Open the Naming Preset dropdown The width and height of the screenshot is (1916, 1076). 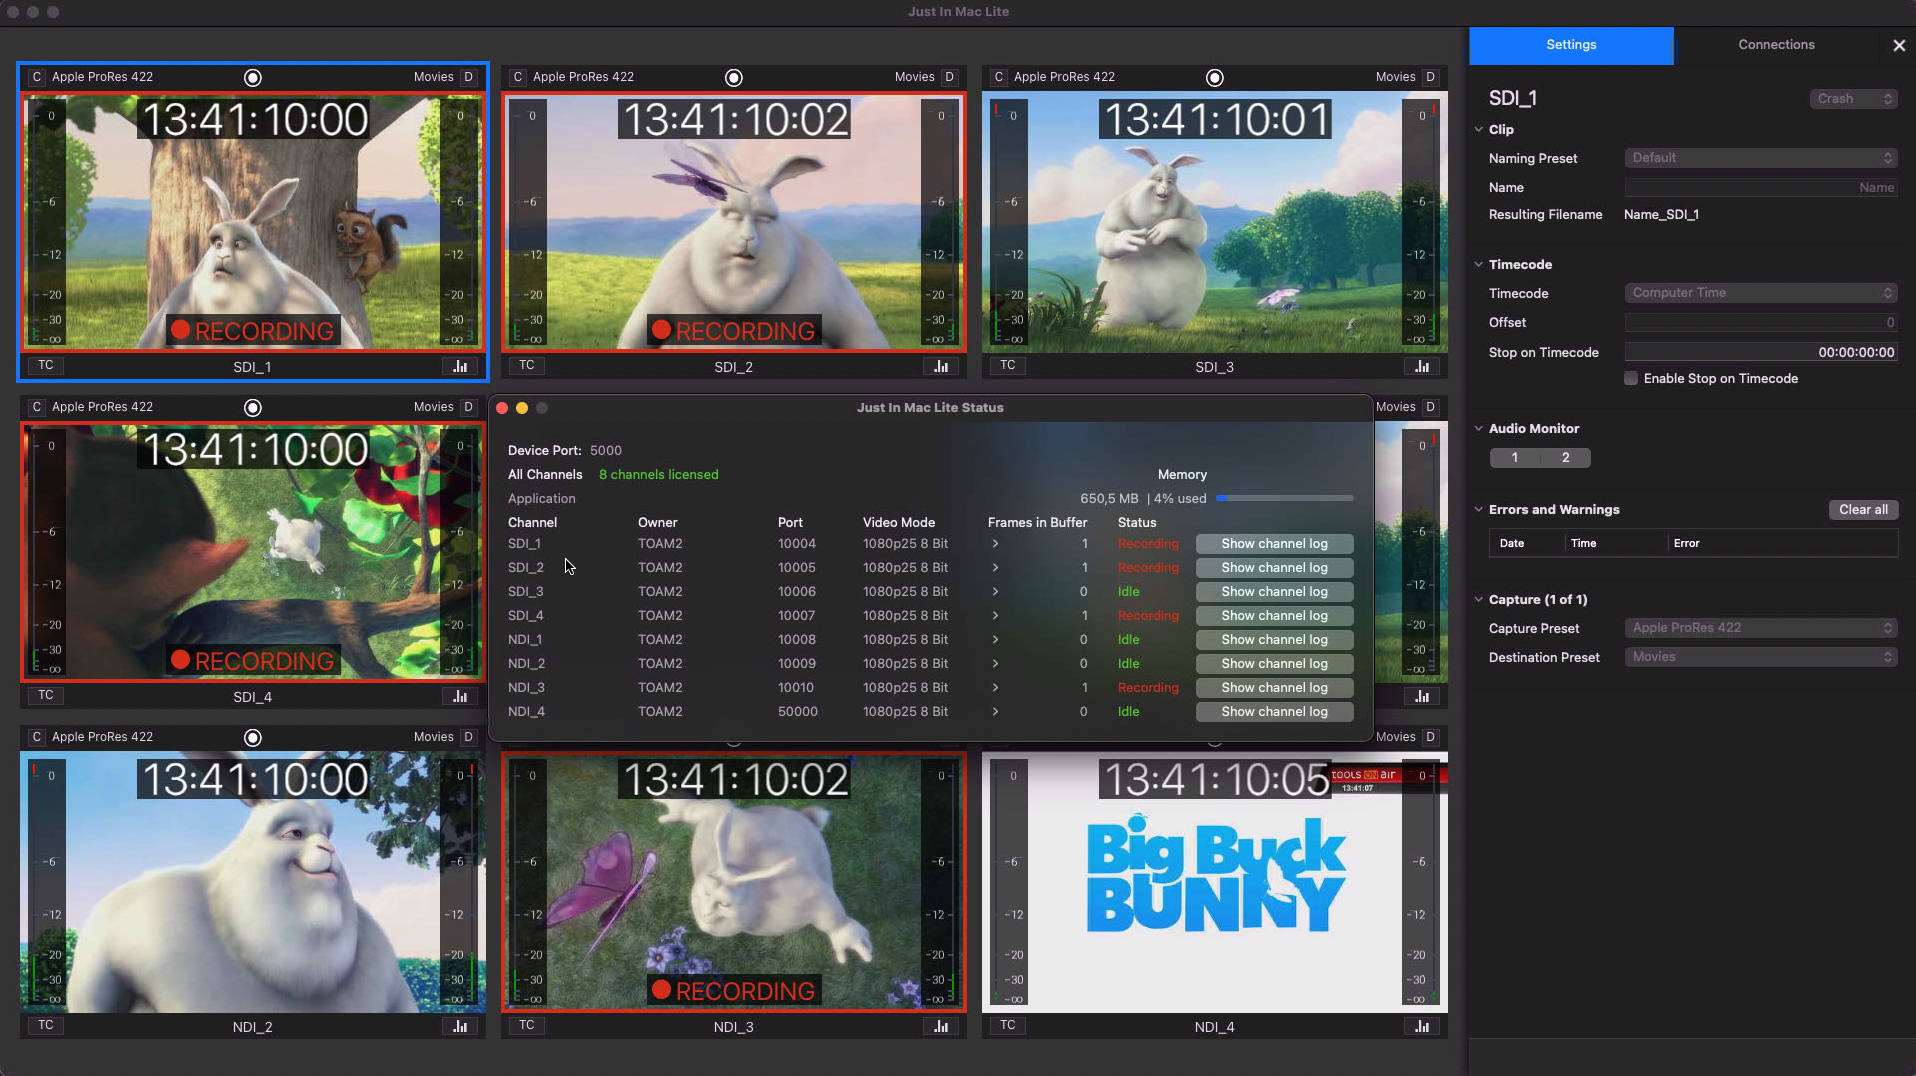coord(1760,158)
